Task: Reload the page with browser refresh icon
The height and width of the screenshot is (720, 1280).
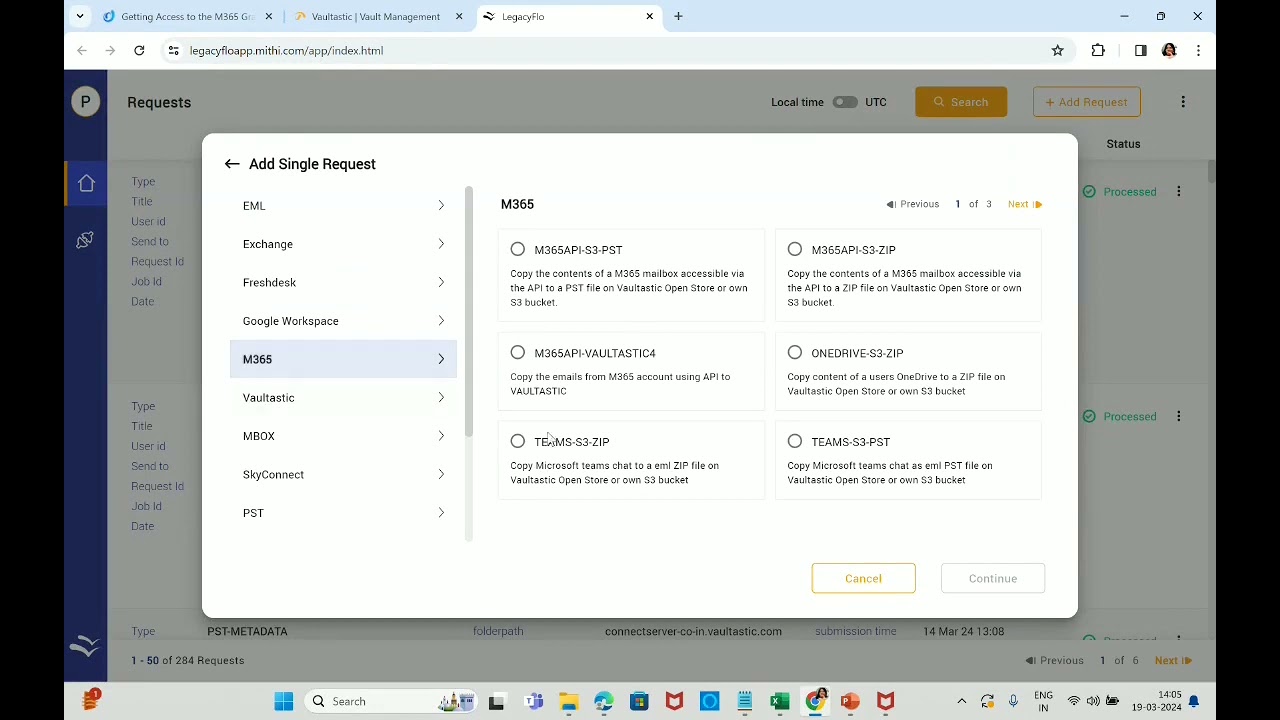Action: coord(139,51)
